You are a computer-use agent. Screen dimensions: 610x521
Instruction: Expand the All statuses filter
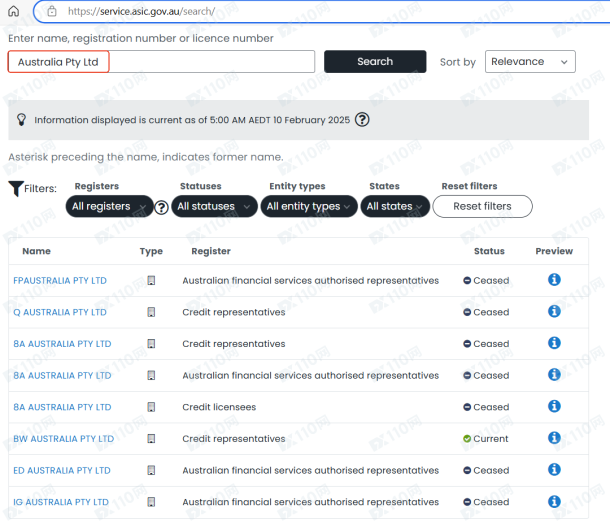pyautogui.click(x=214, y=206)
